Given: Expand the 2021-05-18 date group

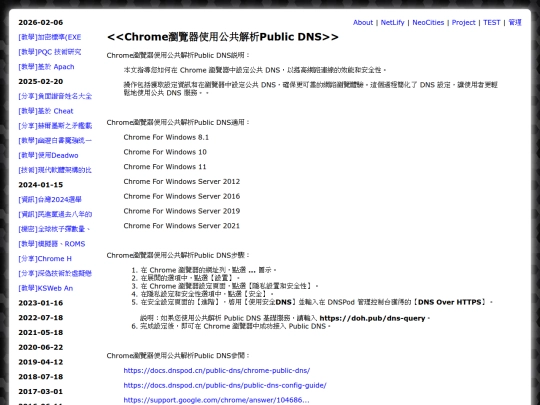Looking at the screenshot, I should click(x=41, y=332).
